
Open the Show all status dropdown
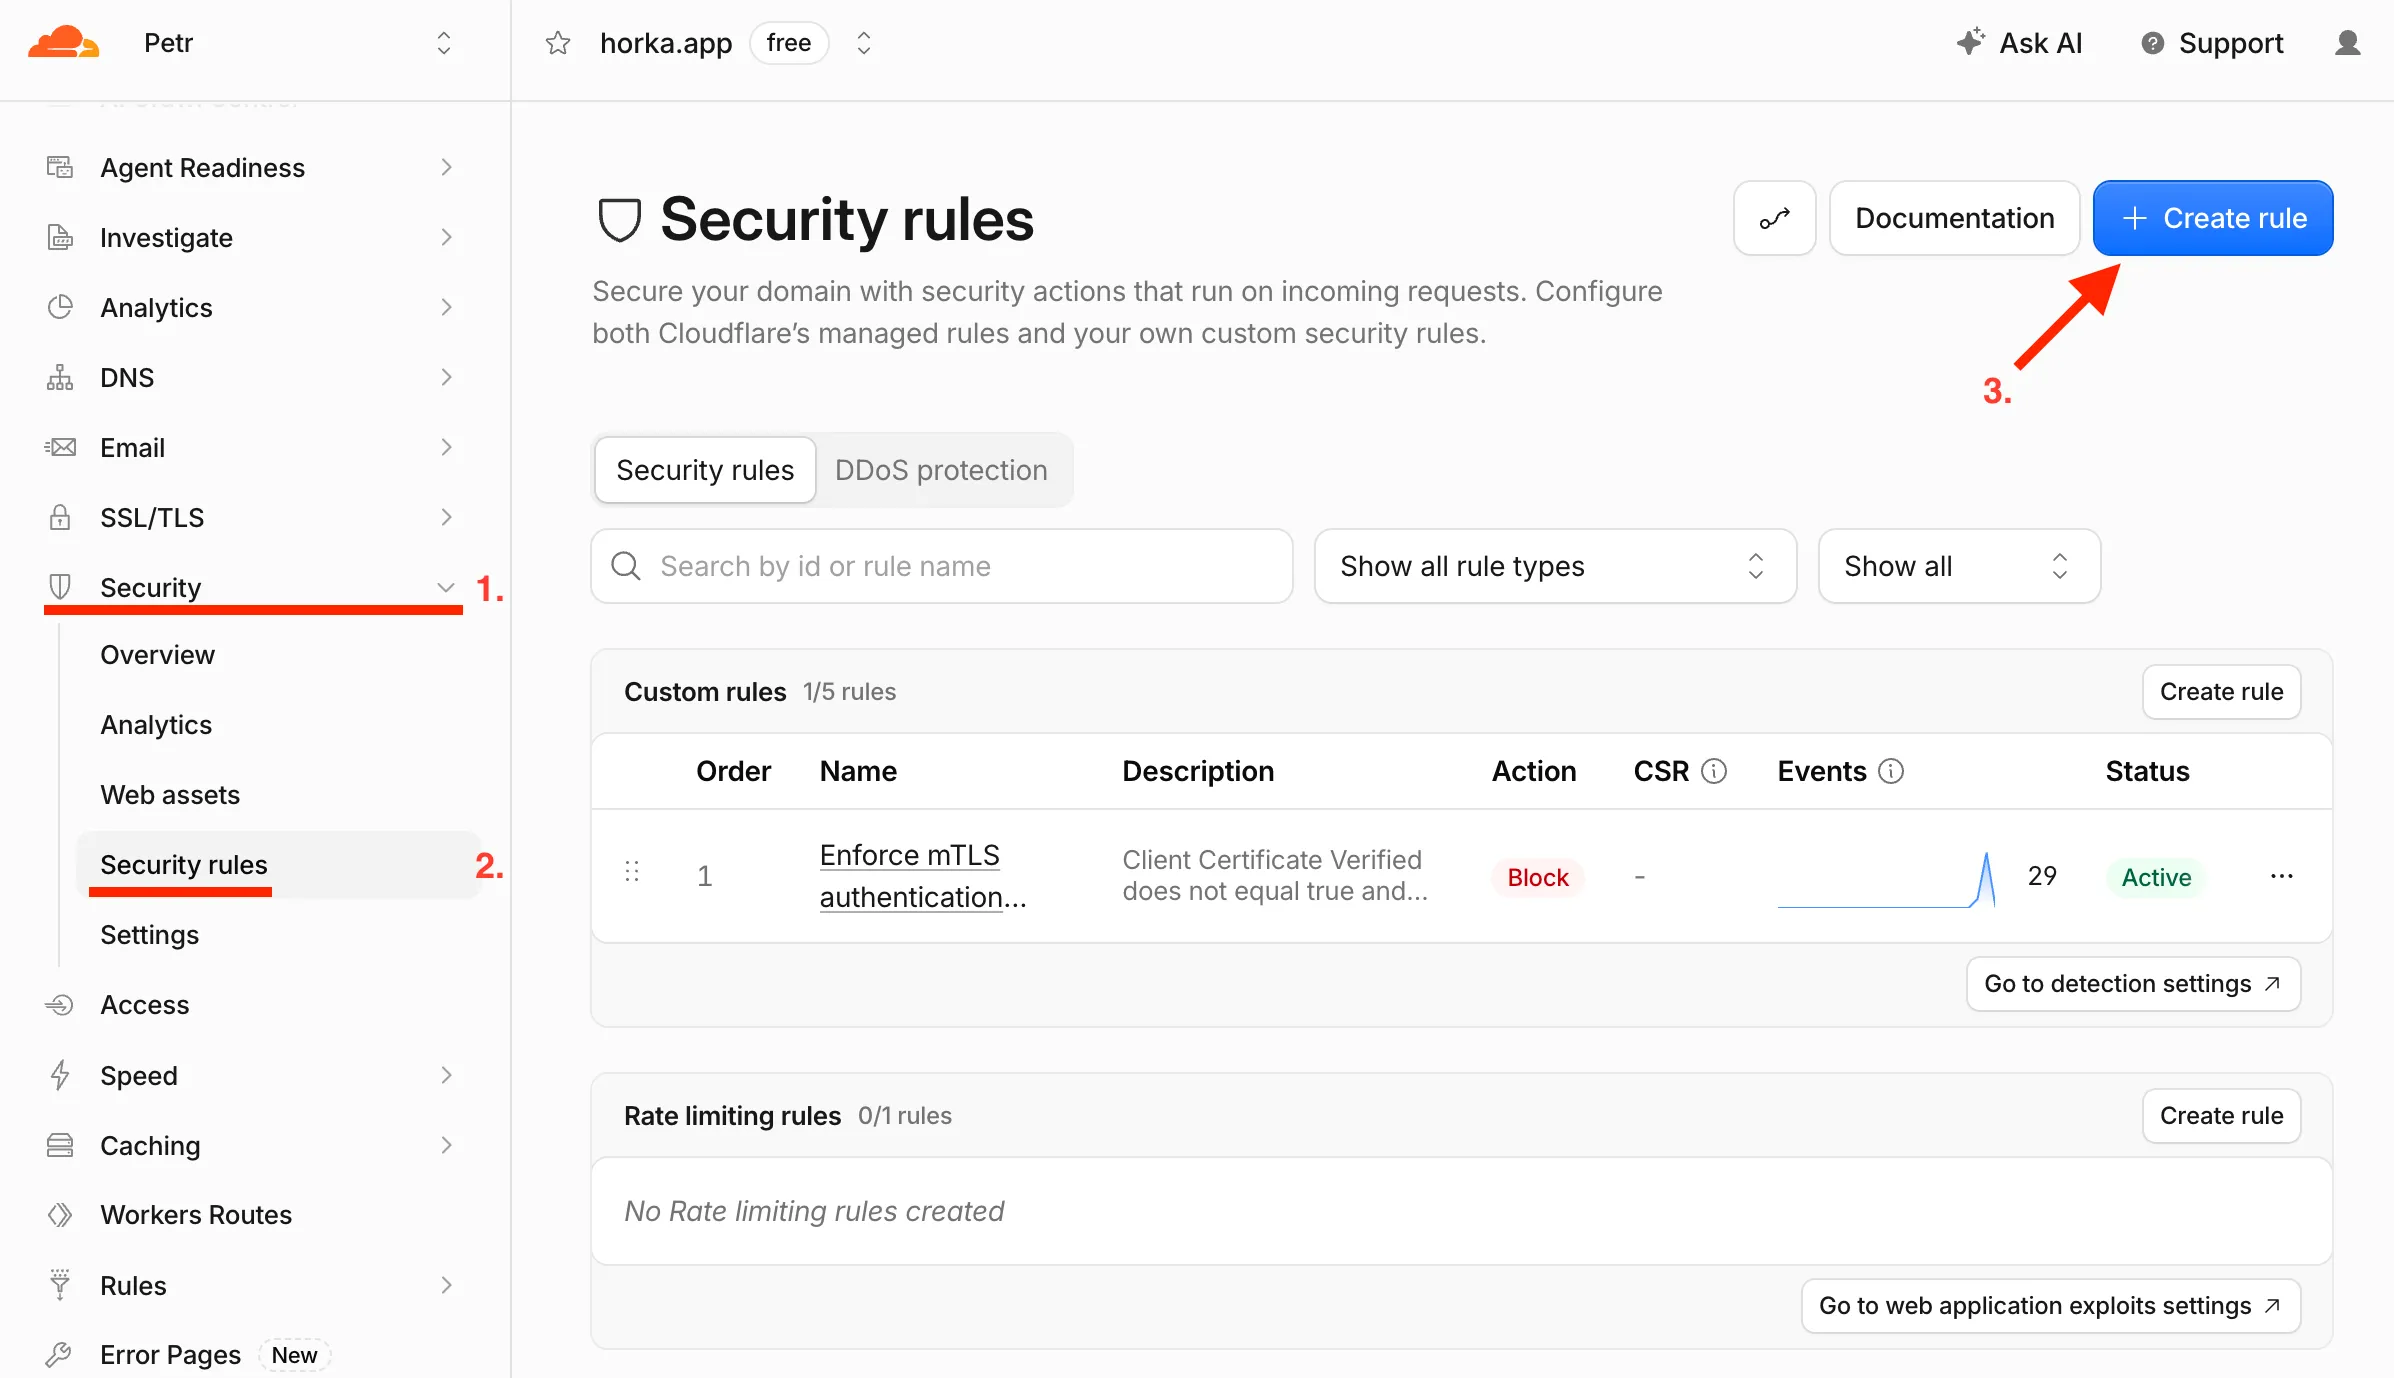1959,566
